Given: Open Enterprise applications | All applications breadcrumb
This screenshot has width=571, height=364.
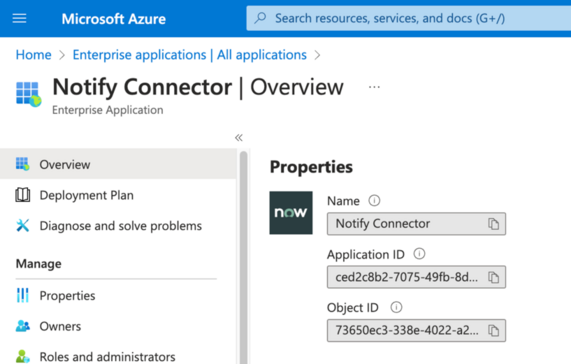Looking at the screenshot, I should coord(189,55).
